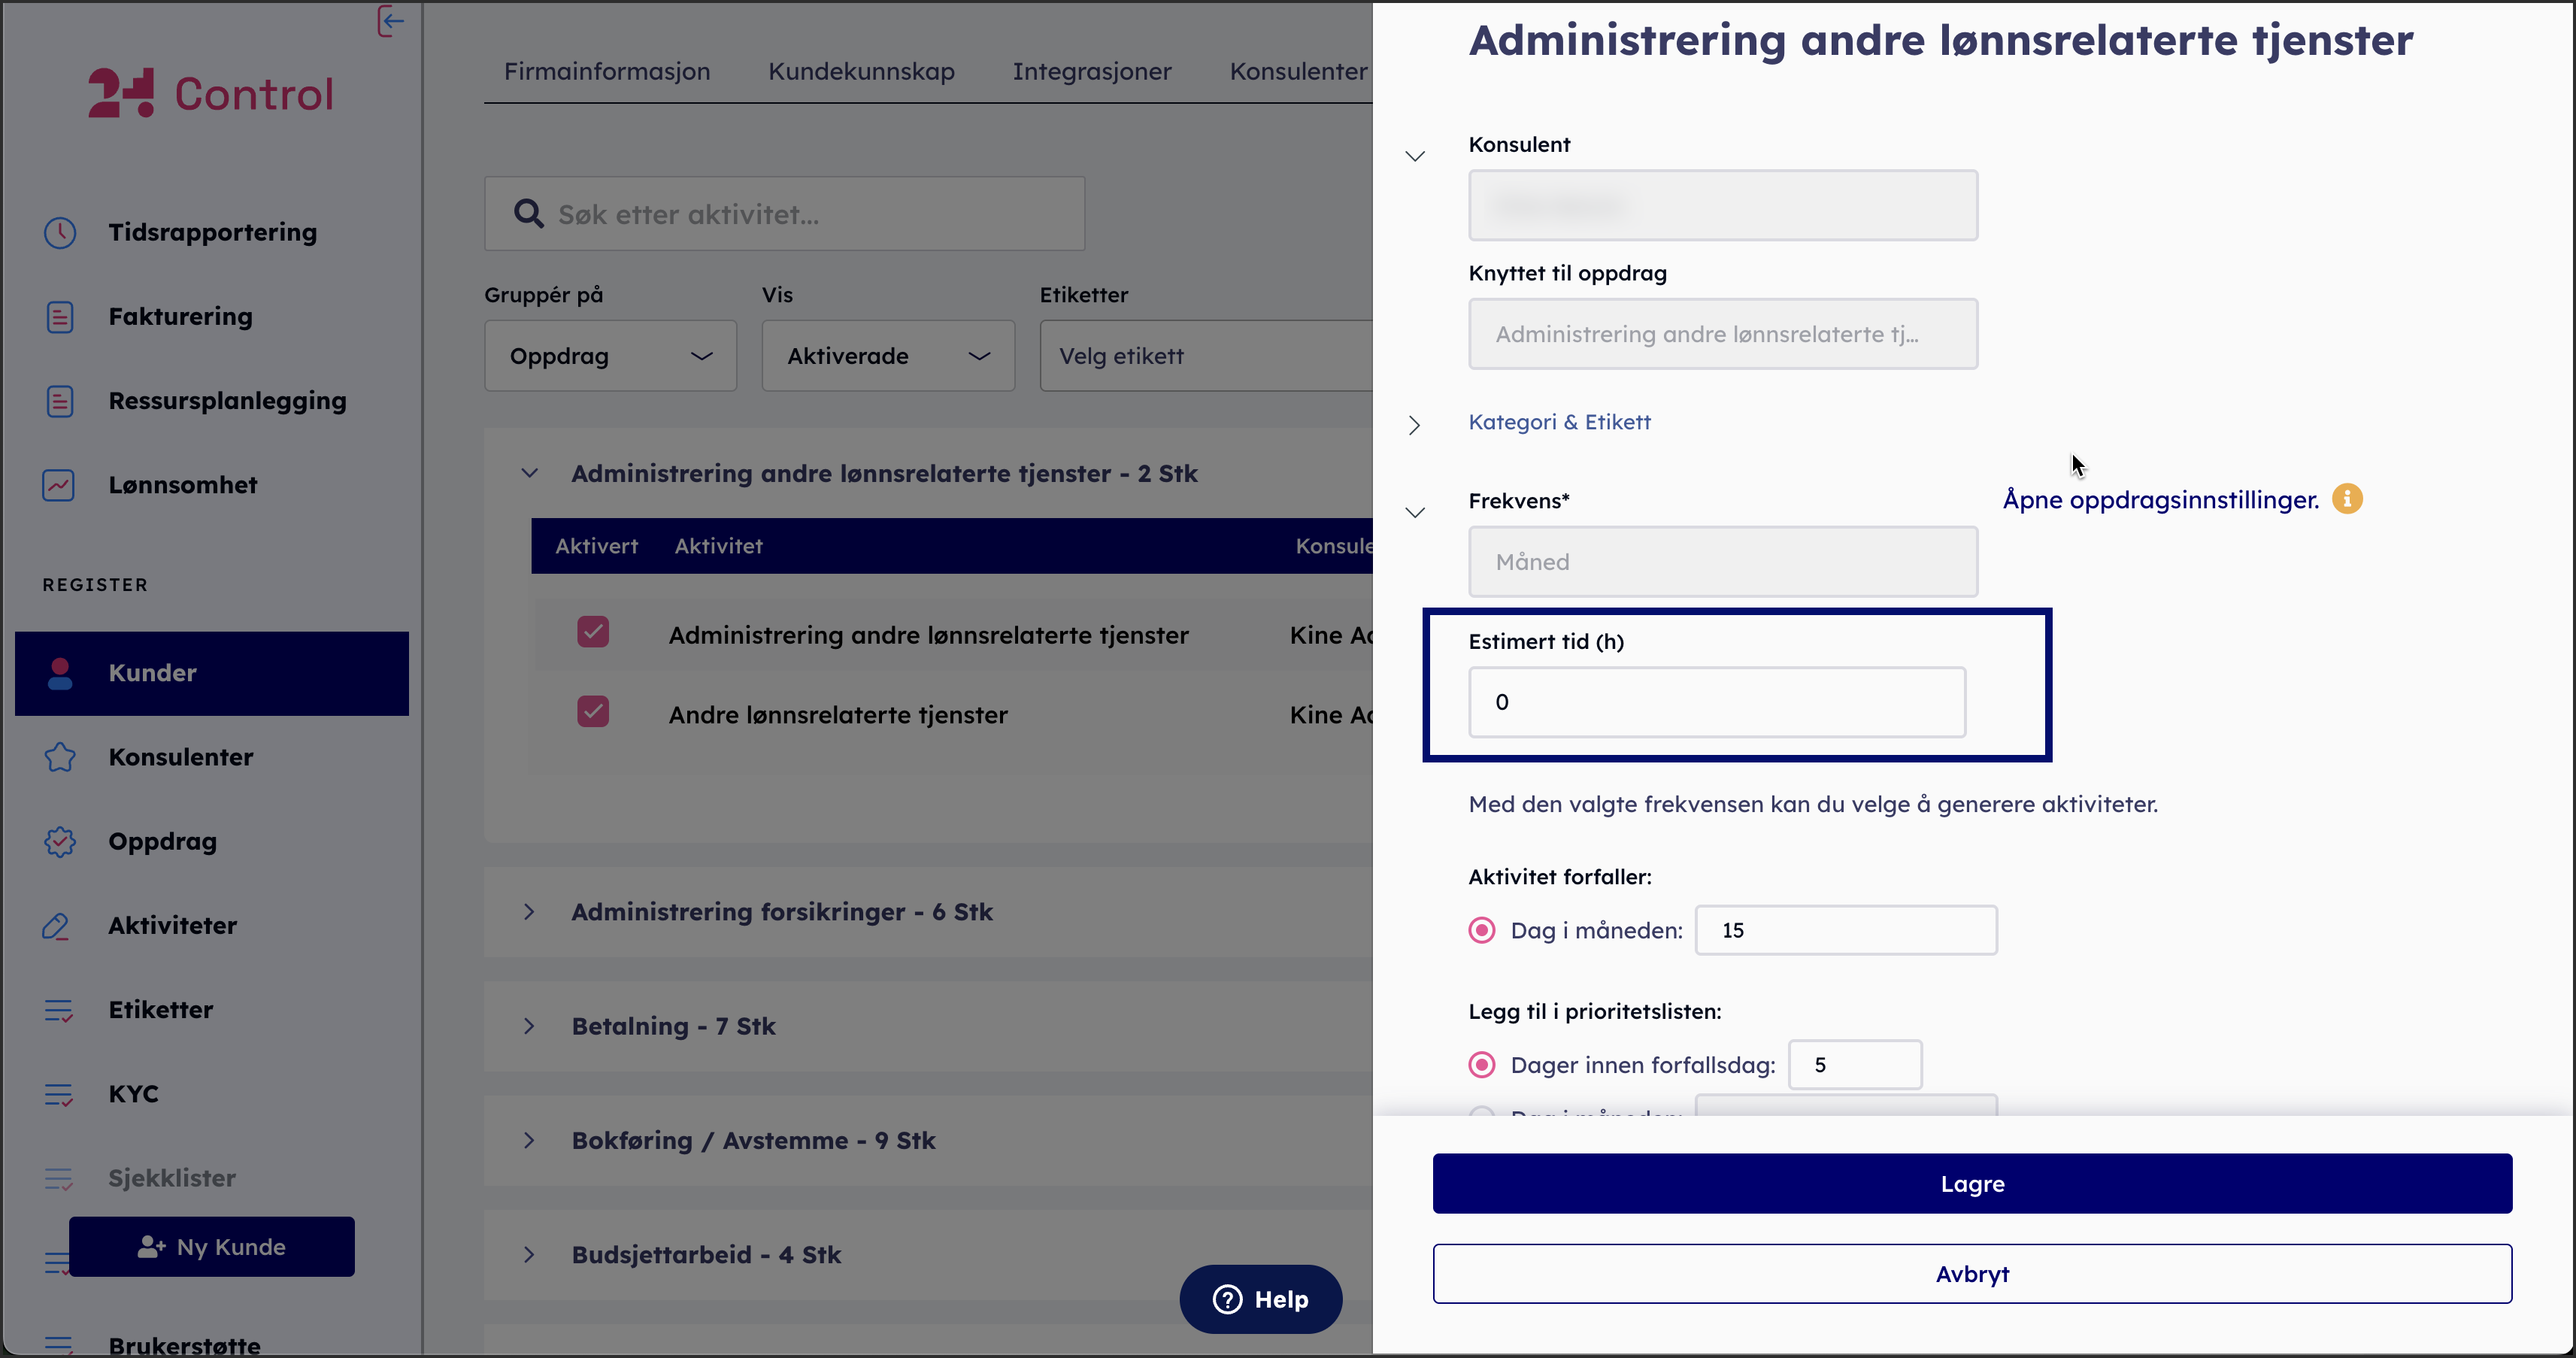
Task: Click the Konsulenter star icon
Action: coord(60,757)
